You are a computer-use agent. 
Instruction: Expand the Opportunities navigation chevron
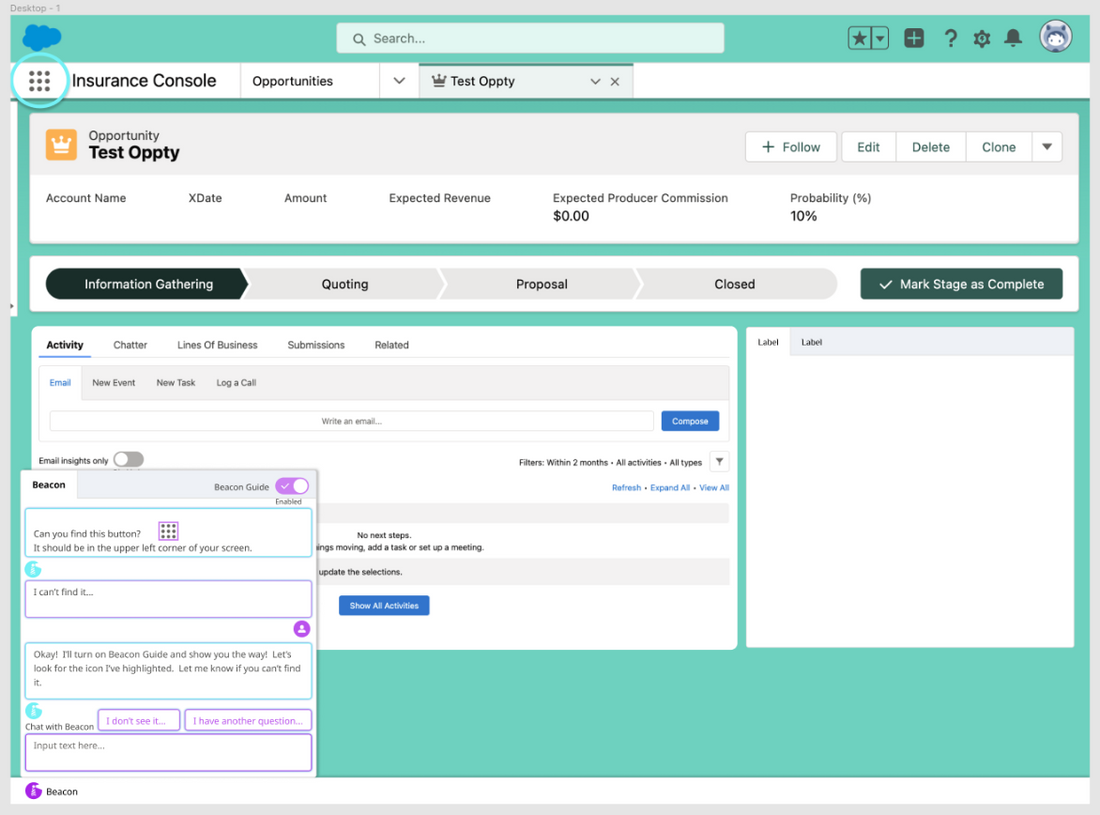tap(399, 81)
